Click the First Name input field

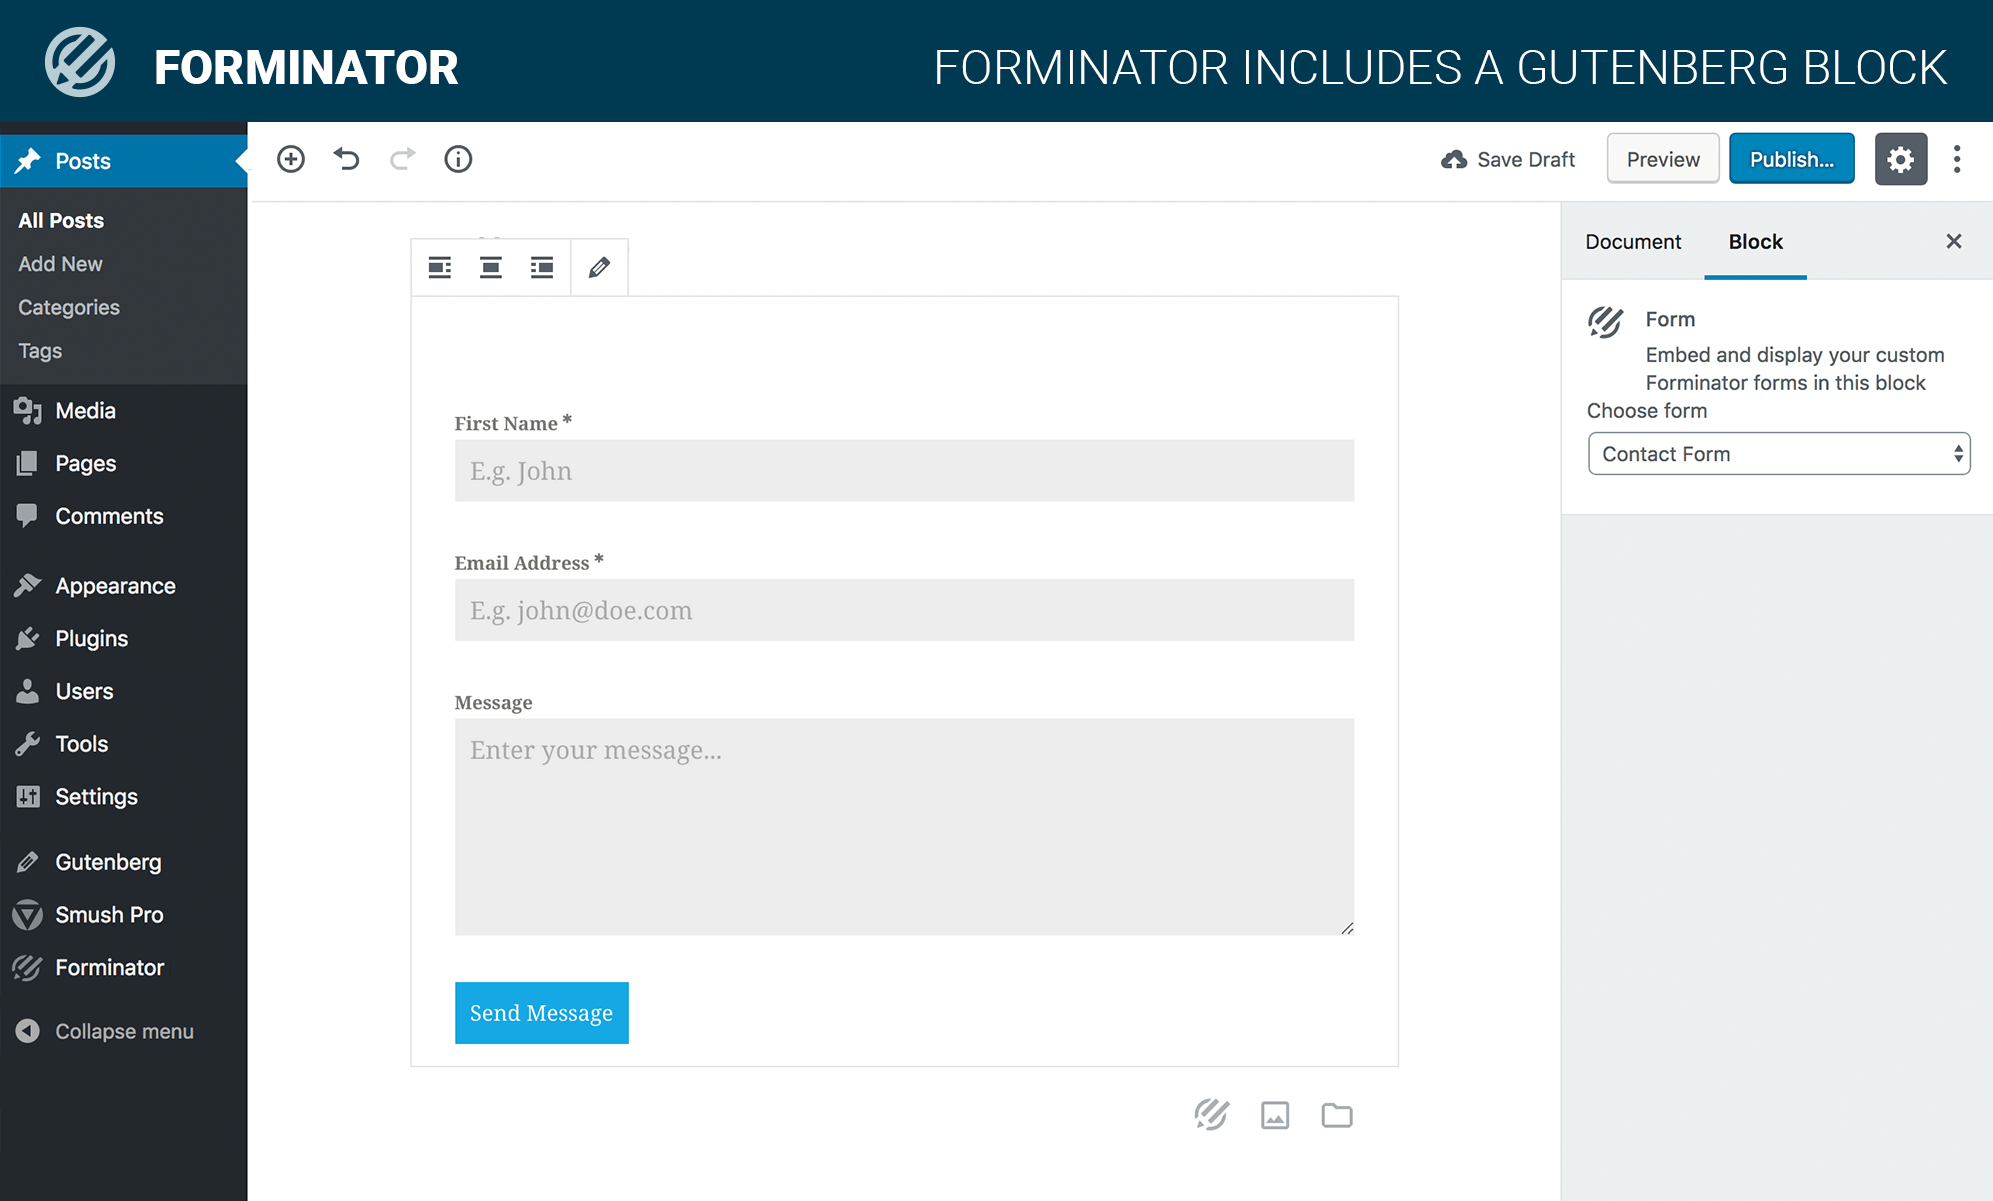tap(904, 470)
